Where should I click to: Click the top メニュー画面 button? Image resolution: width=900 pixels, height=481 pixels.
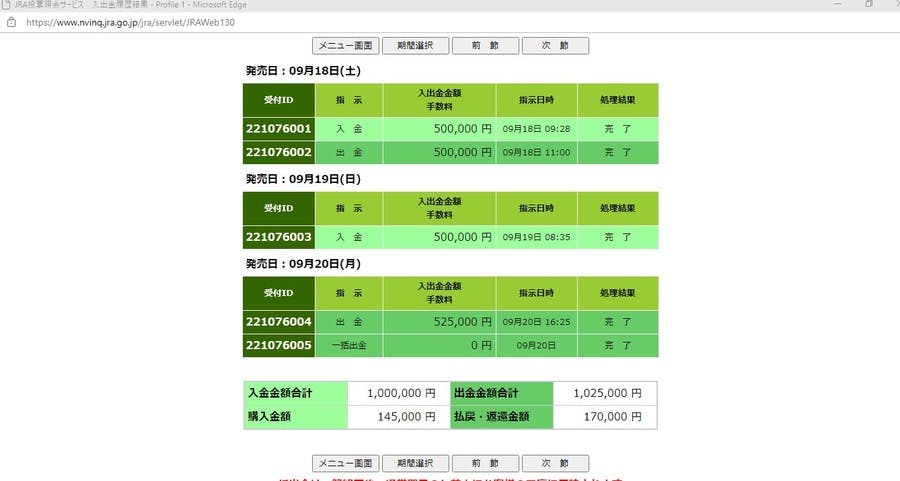click(x=345, y=46)
